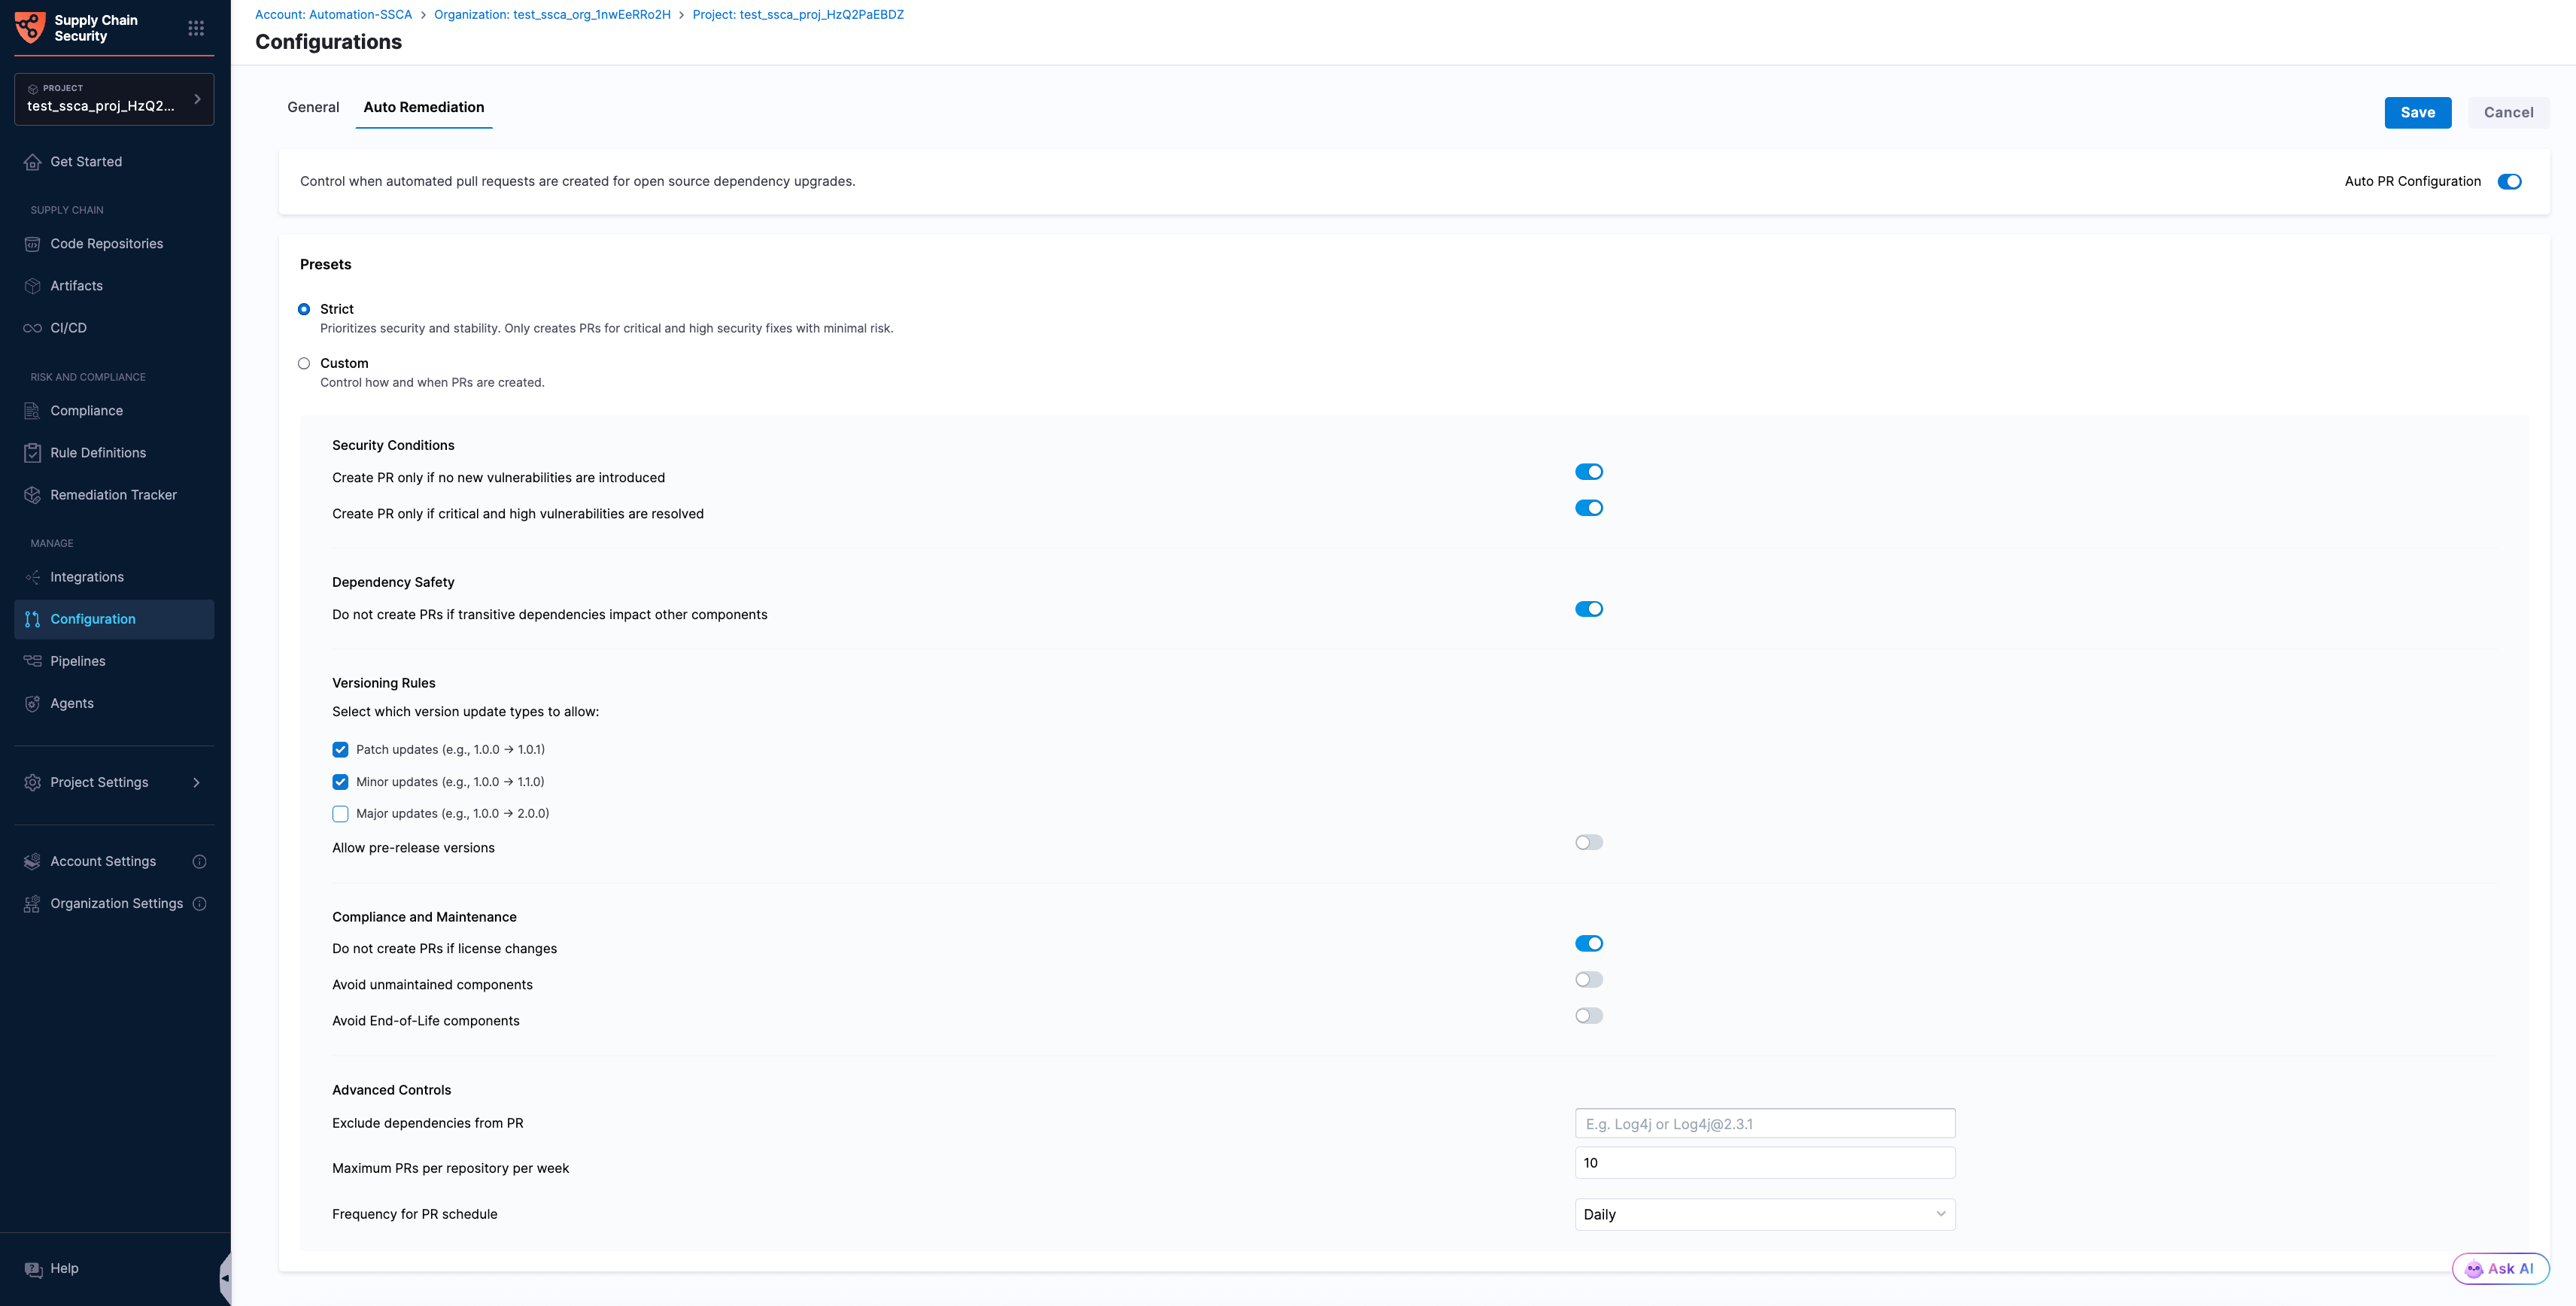Enable Allow pre-release versions toggle

1588,842
